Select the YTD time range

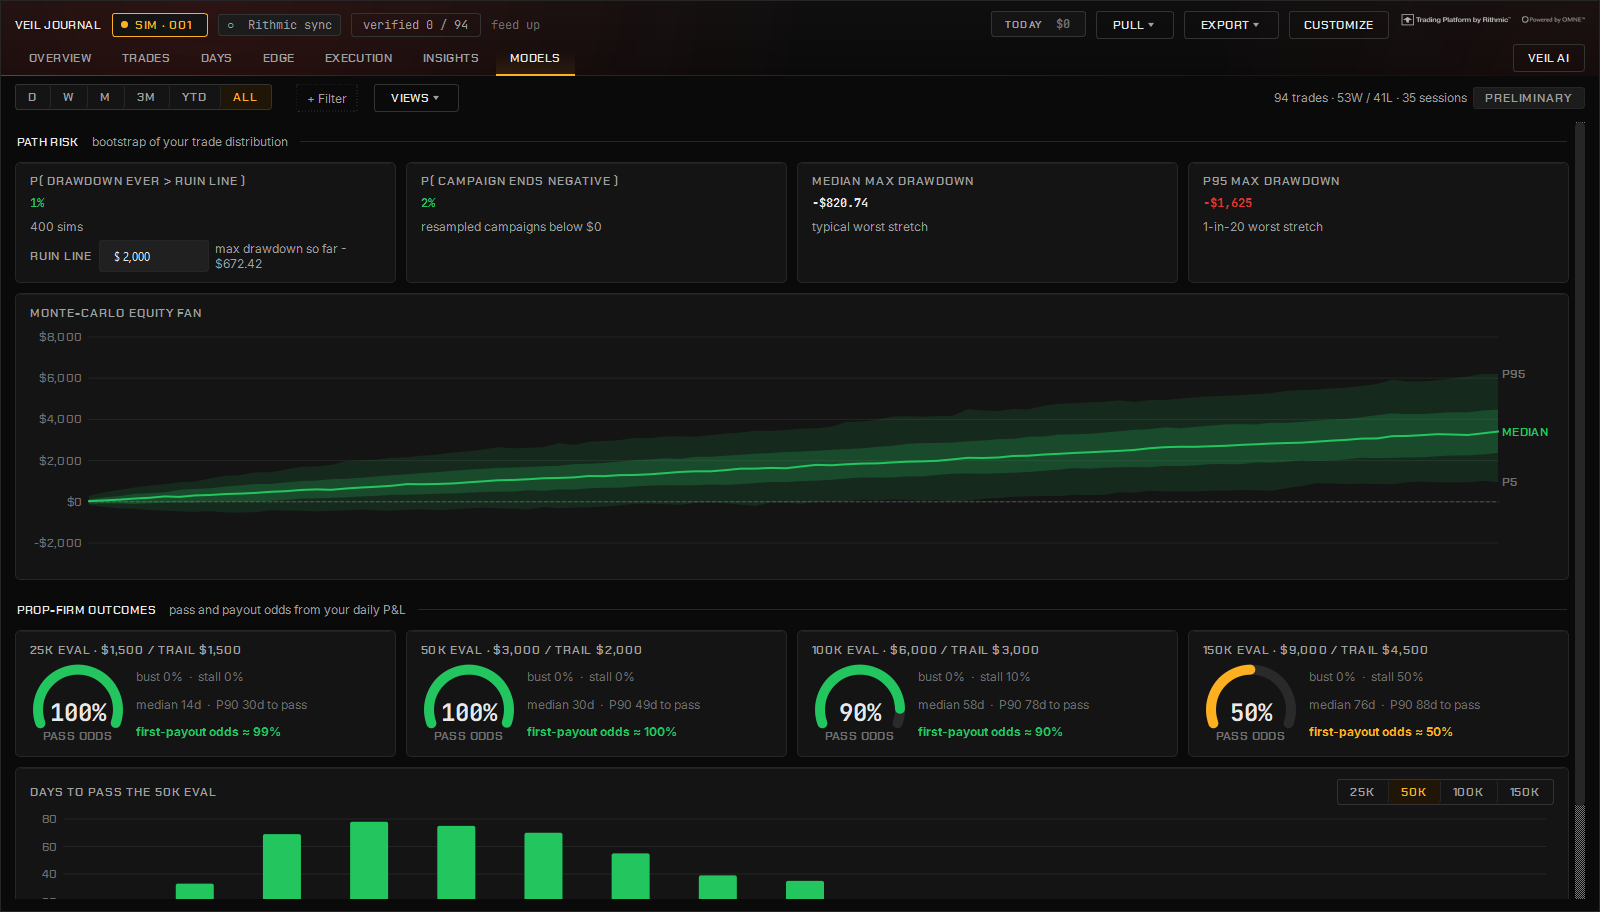194,97
